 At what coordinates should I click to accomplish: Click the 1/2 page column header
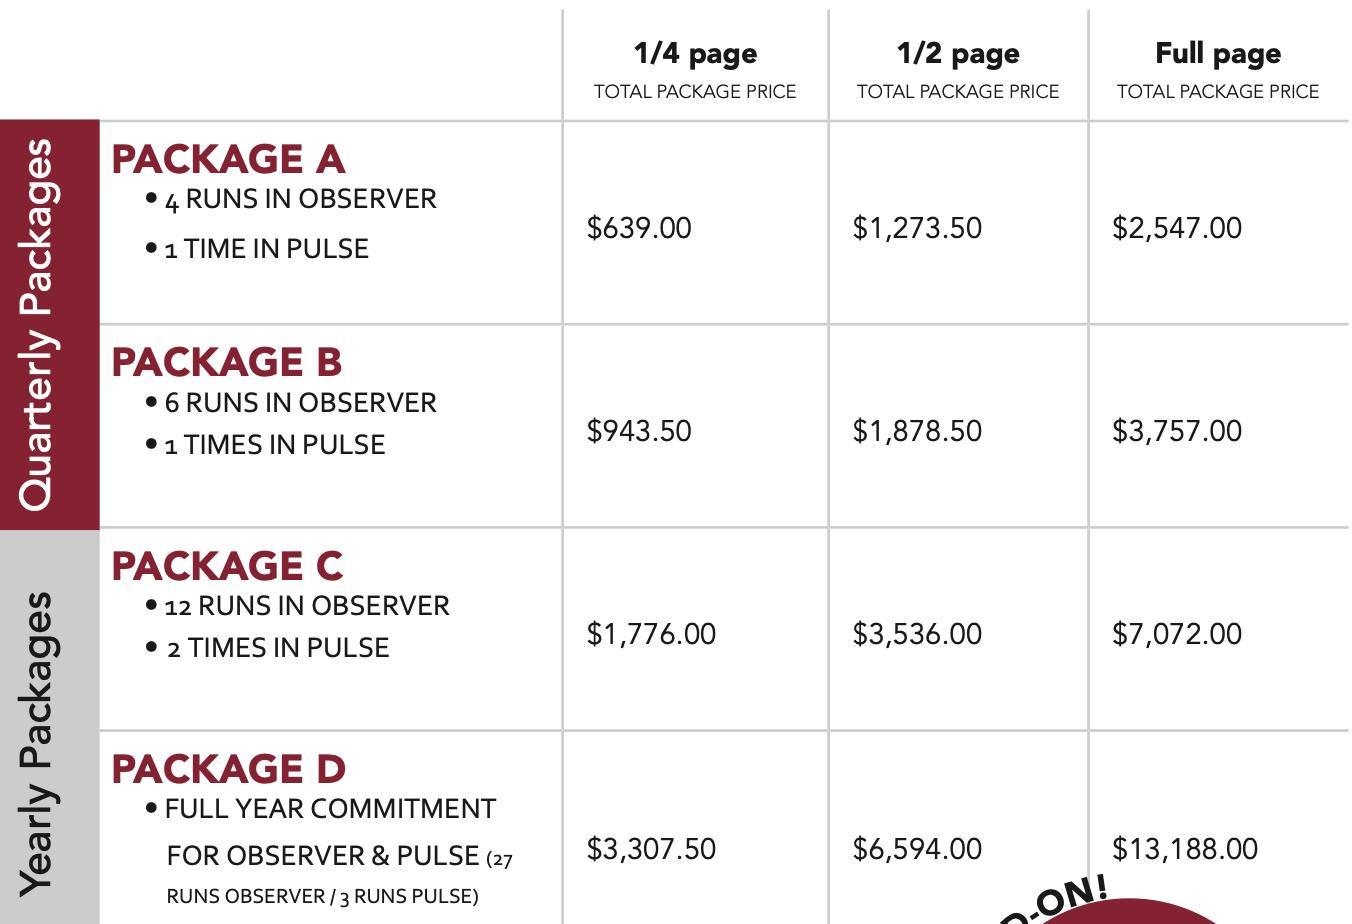pyautogui.click(x=958, y=53)
